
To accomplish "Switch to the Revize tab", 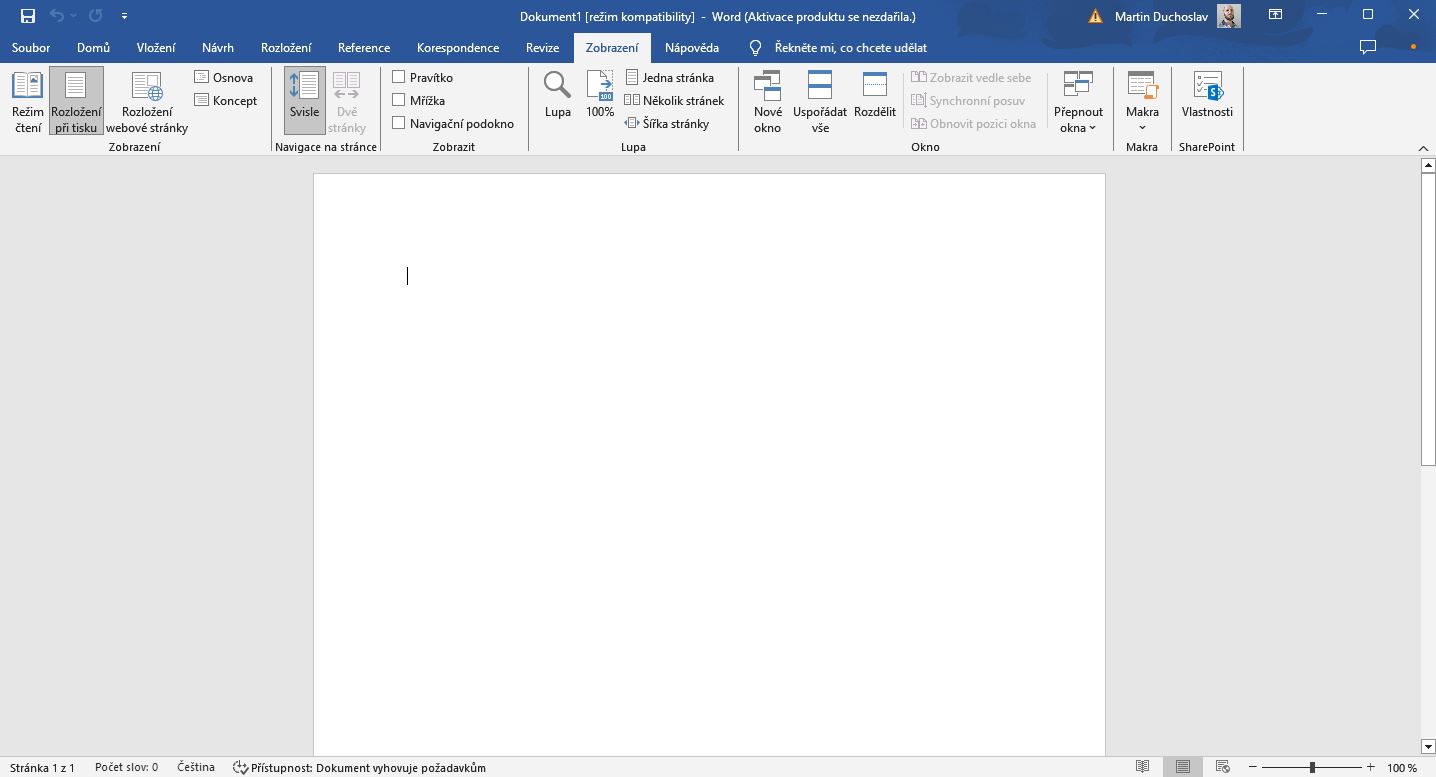I will [x=542, y=47].
